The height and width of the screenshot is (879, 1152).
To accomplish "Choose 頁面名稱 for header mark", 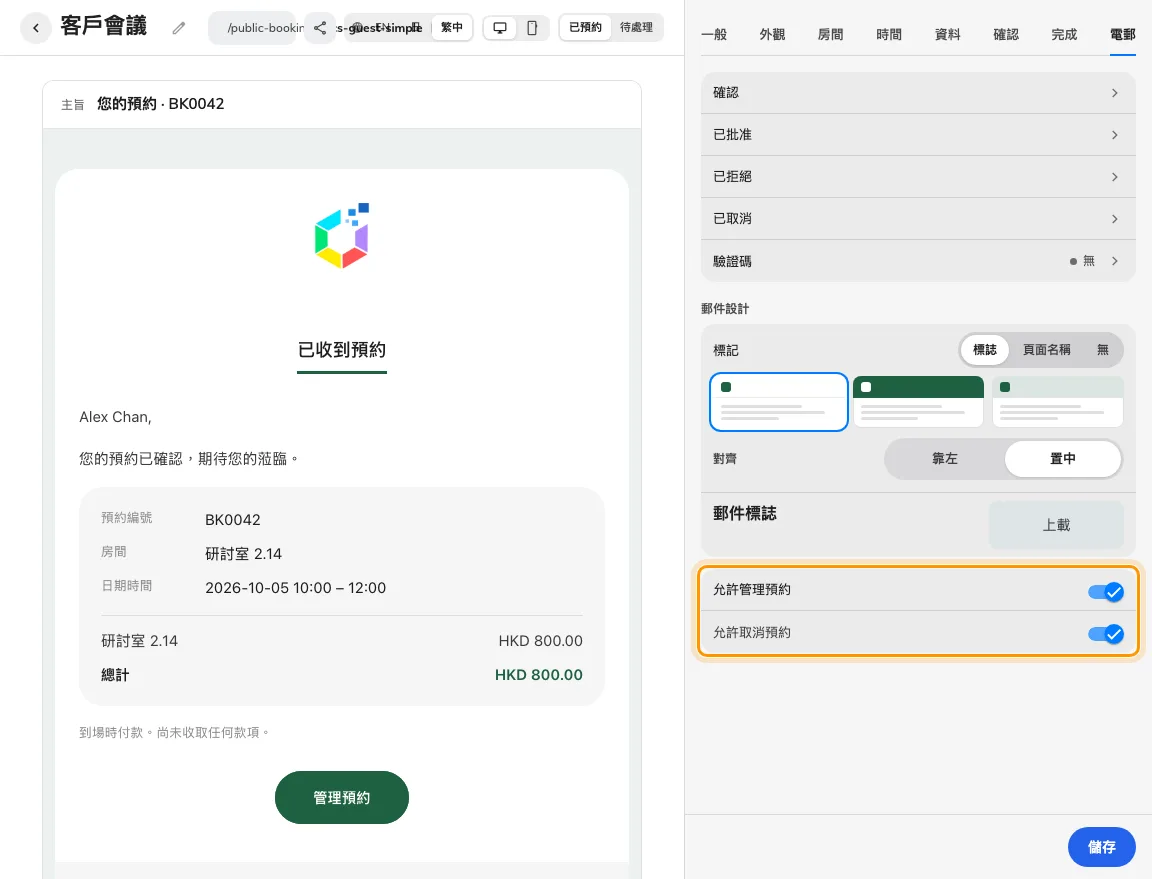I will click(1046, 350).
